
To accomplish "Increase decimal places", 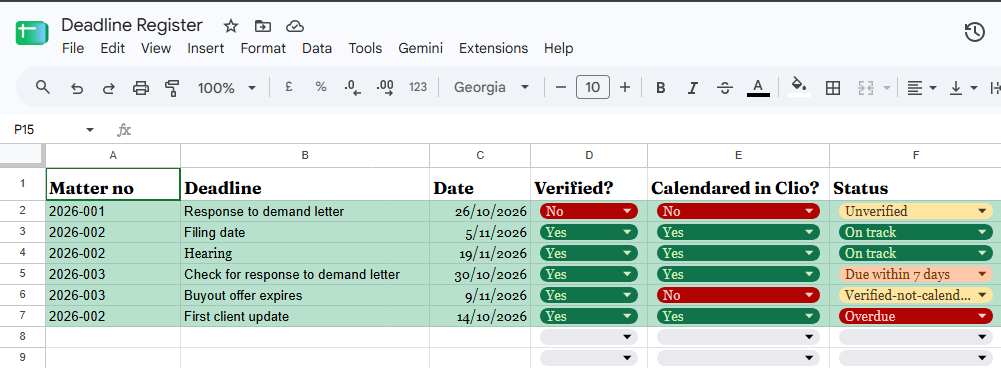I will tap(385, 88).
